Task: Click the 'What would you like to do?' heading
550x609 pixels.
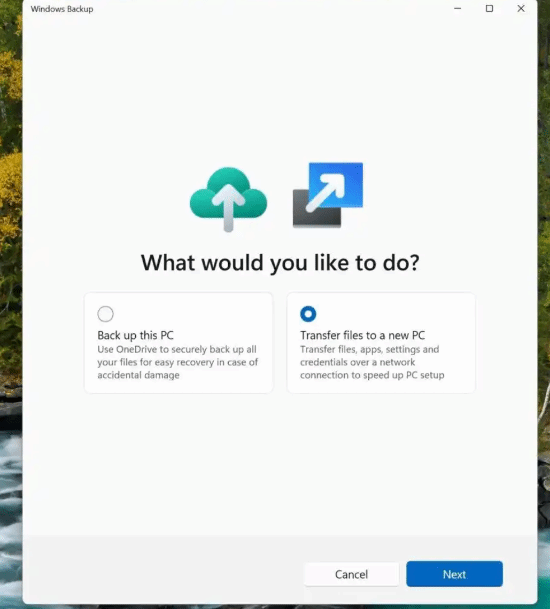Action: point(280,263)
